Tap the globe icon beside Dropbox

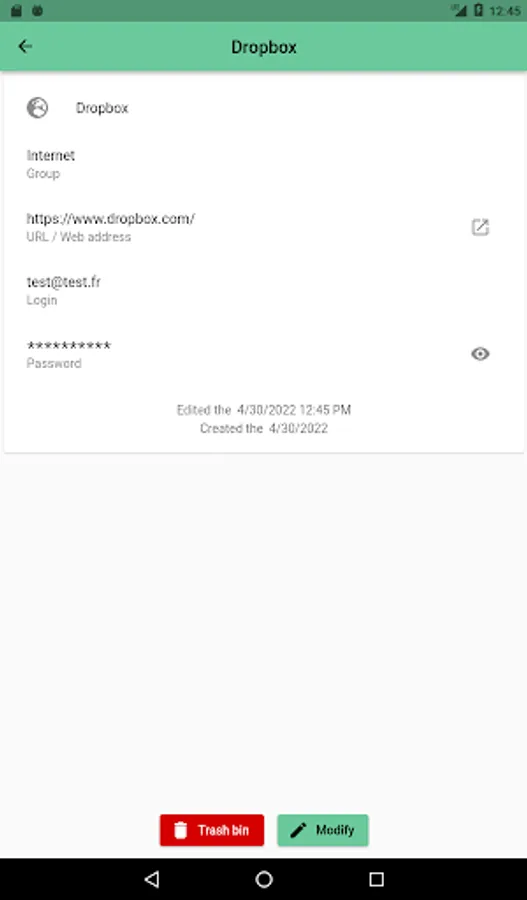coord(37,108)
